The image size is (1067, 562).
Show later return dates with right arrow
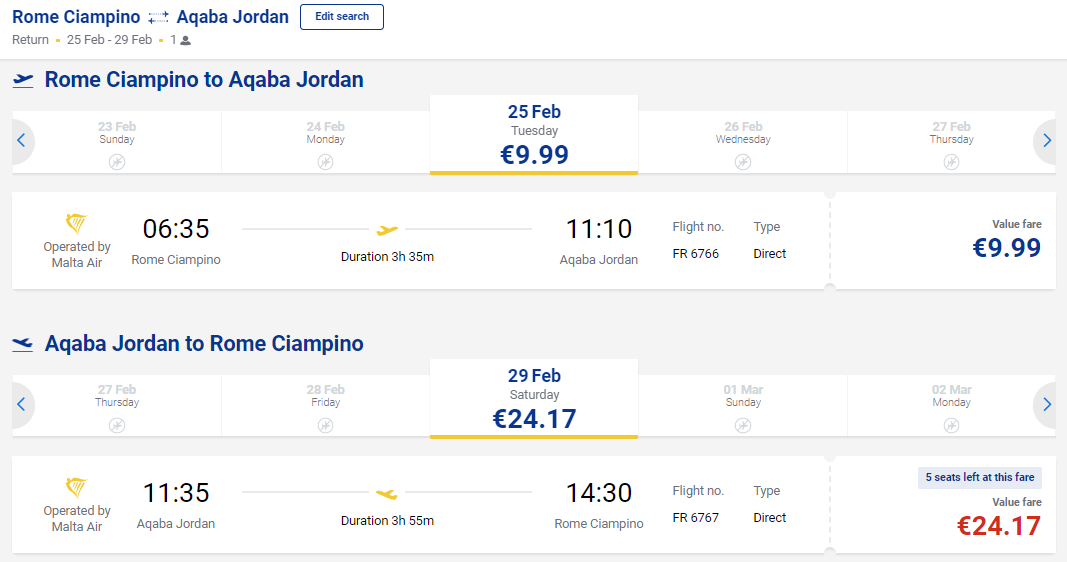(x=1046, y=405)
